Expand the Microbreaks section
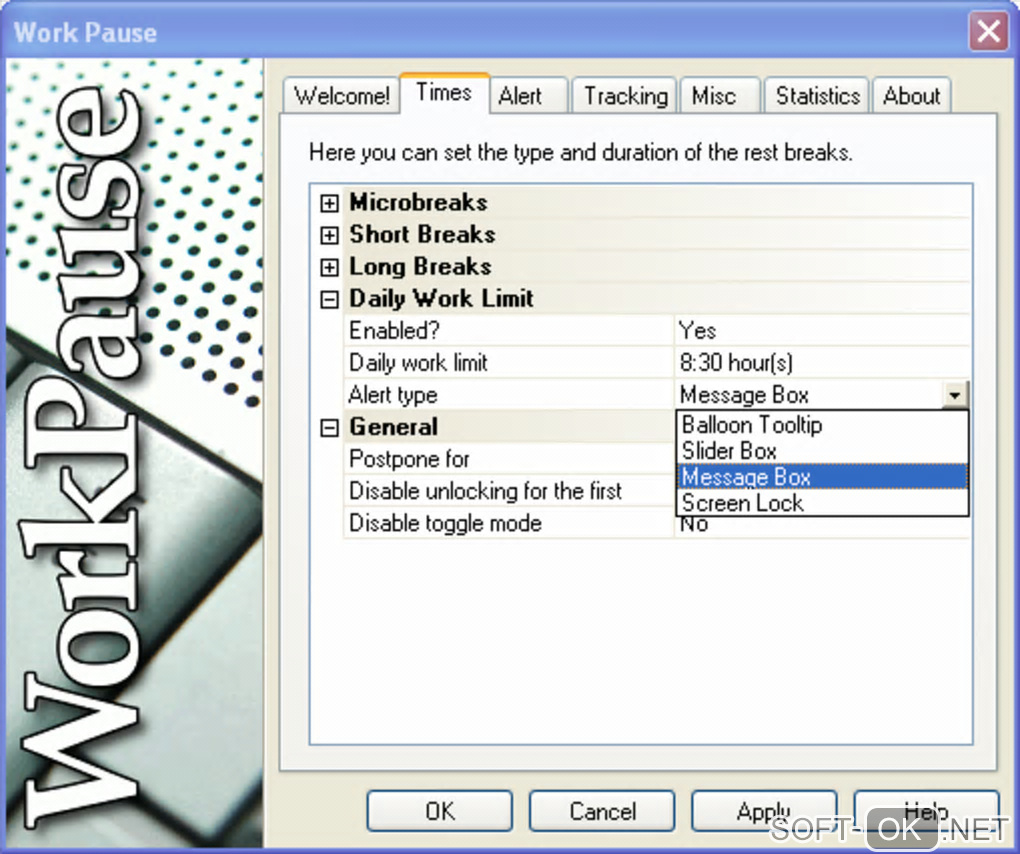 point(329,203)
